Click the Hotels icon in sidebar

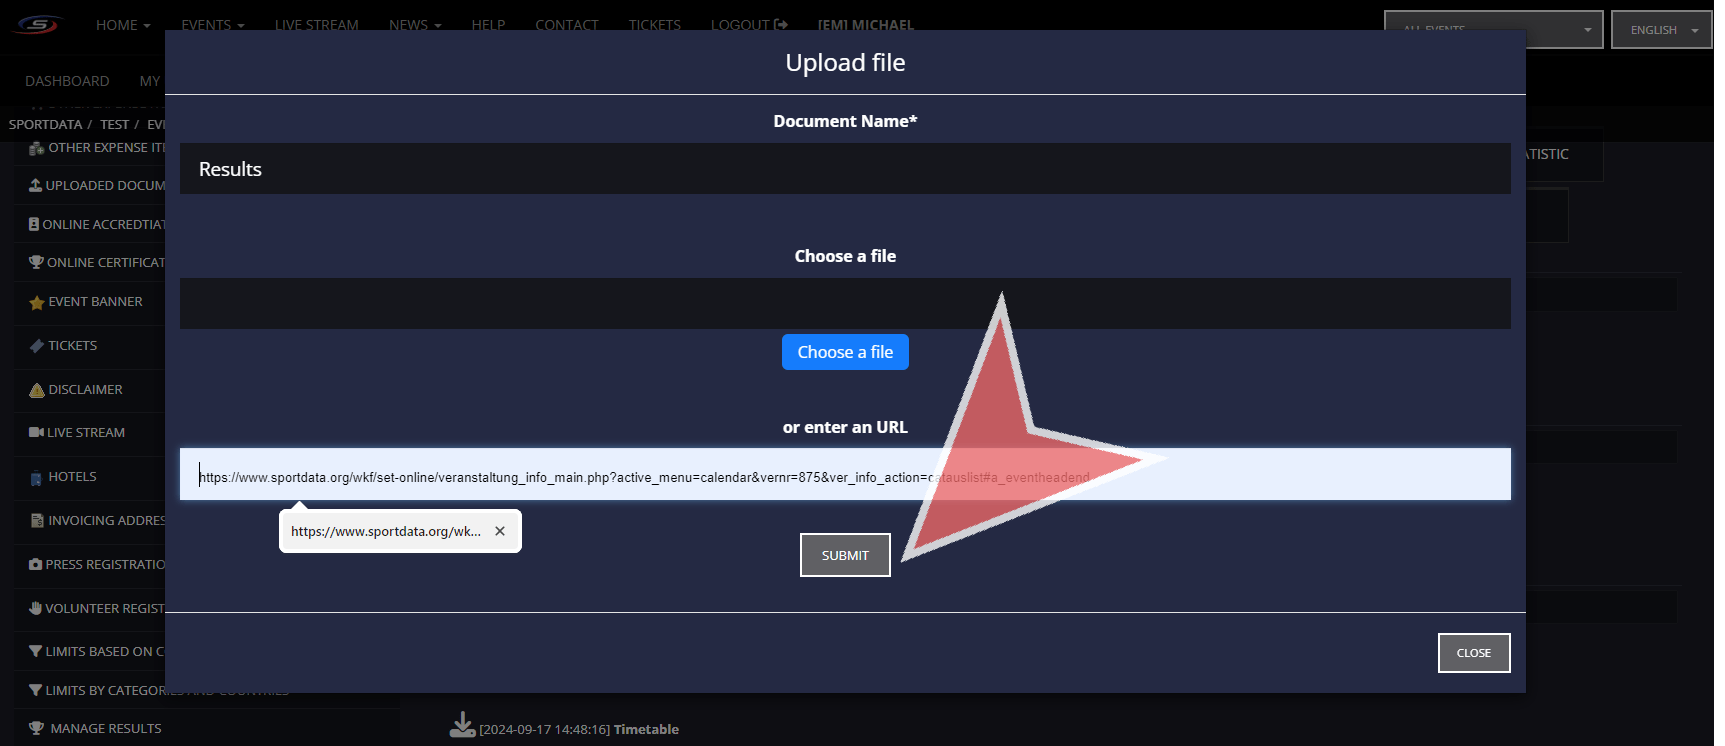coord(37,478)
